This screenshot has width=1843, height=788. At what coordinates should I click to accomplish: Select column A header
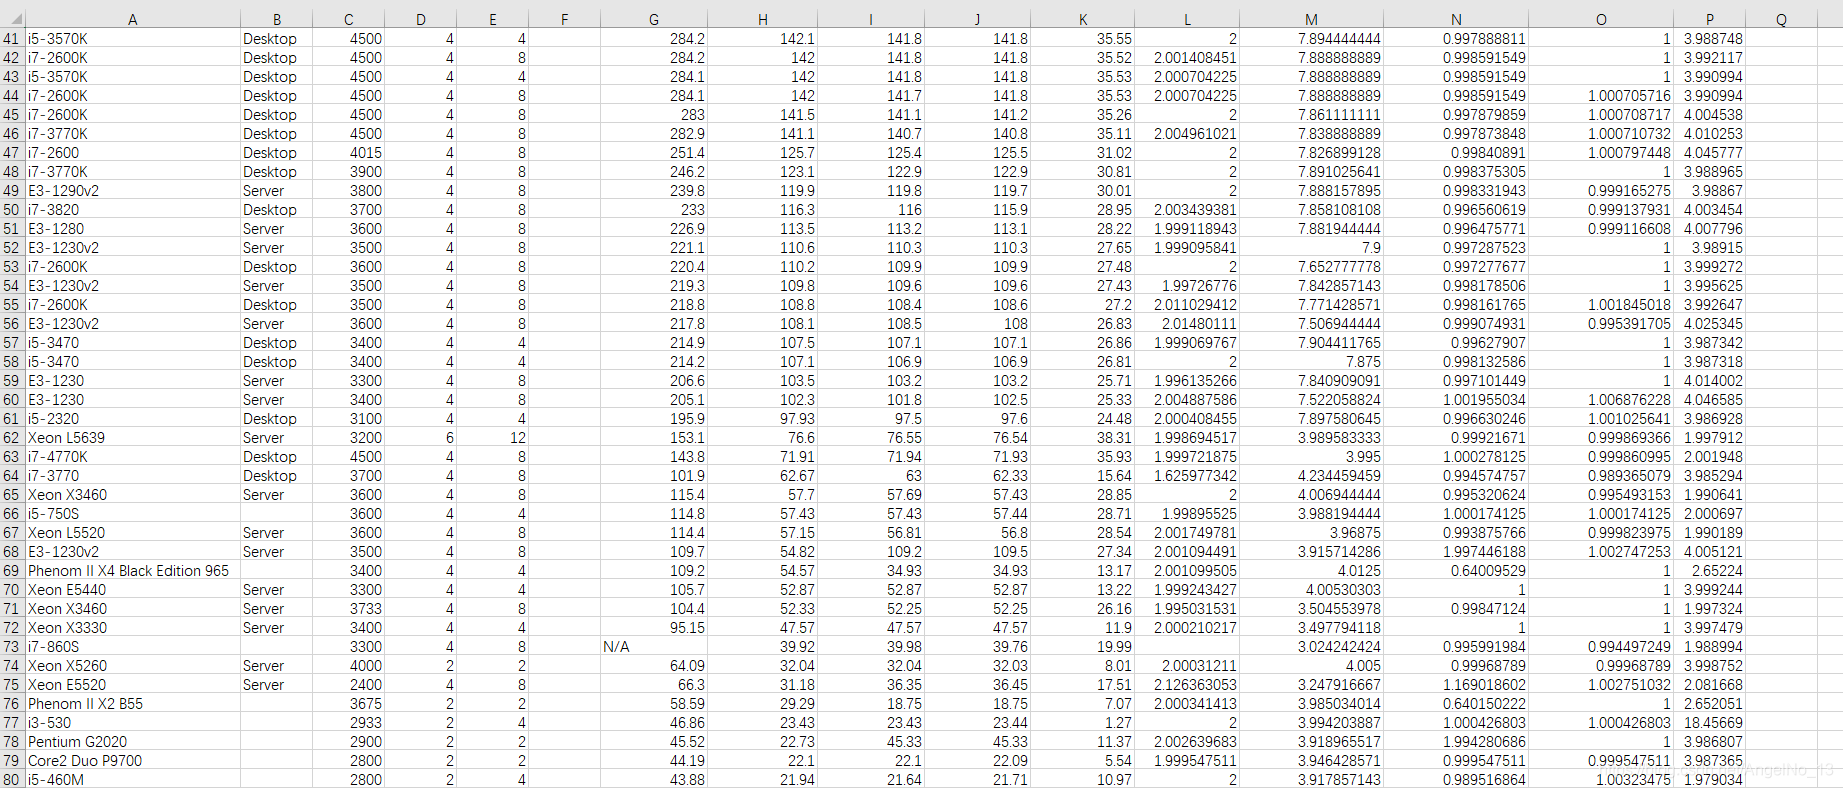(x=133, y=19)
